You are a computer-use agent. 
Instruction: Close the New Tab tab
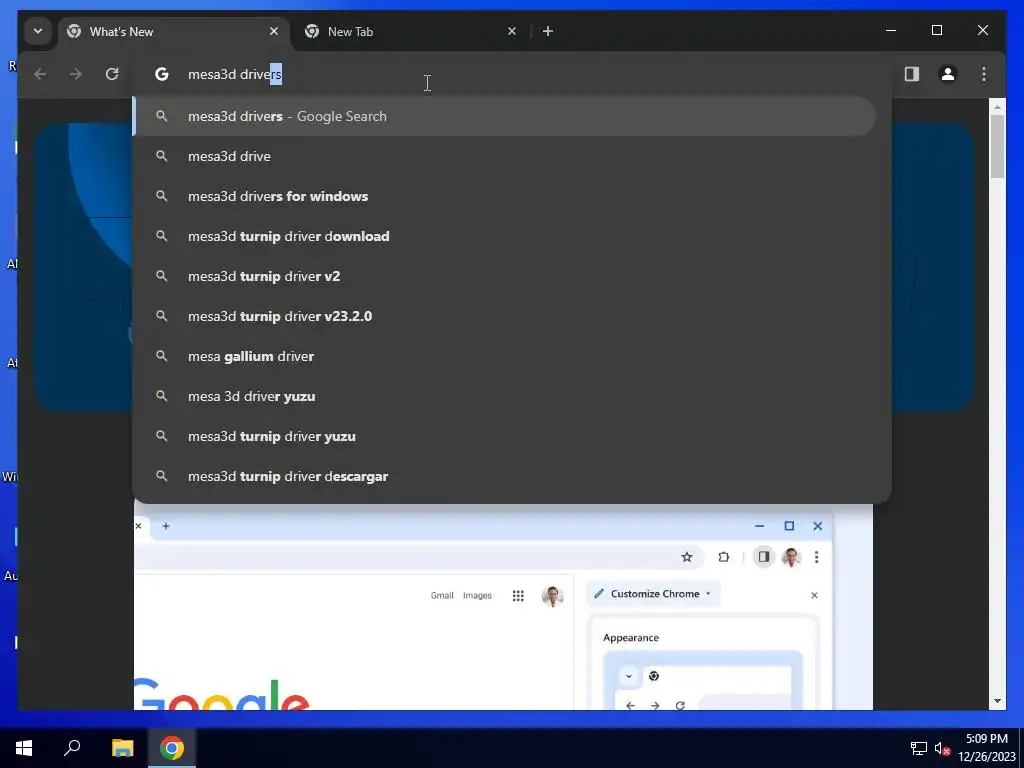tap(512, 31)
